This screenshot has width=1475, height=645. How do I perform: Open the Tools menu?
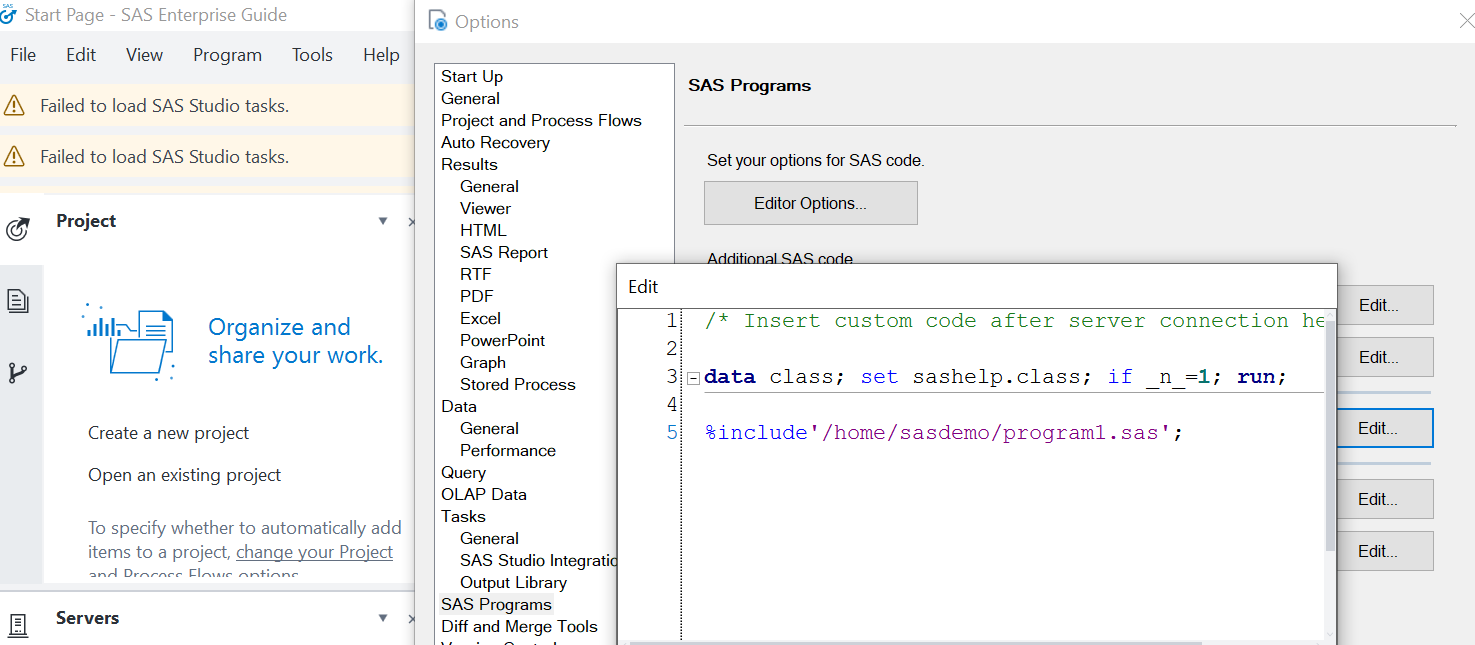[312, 55]
